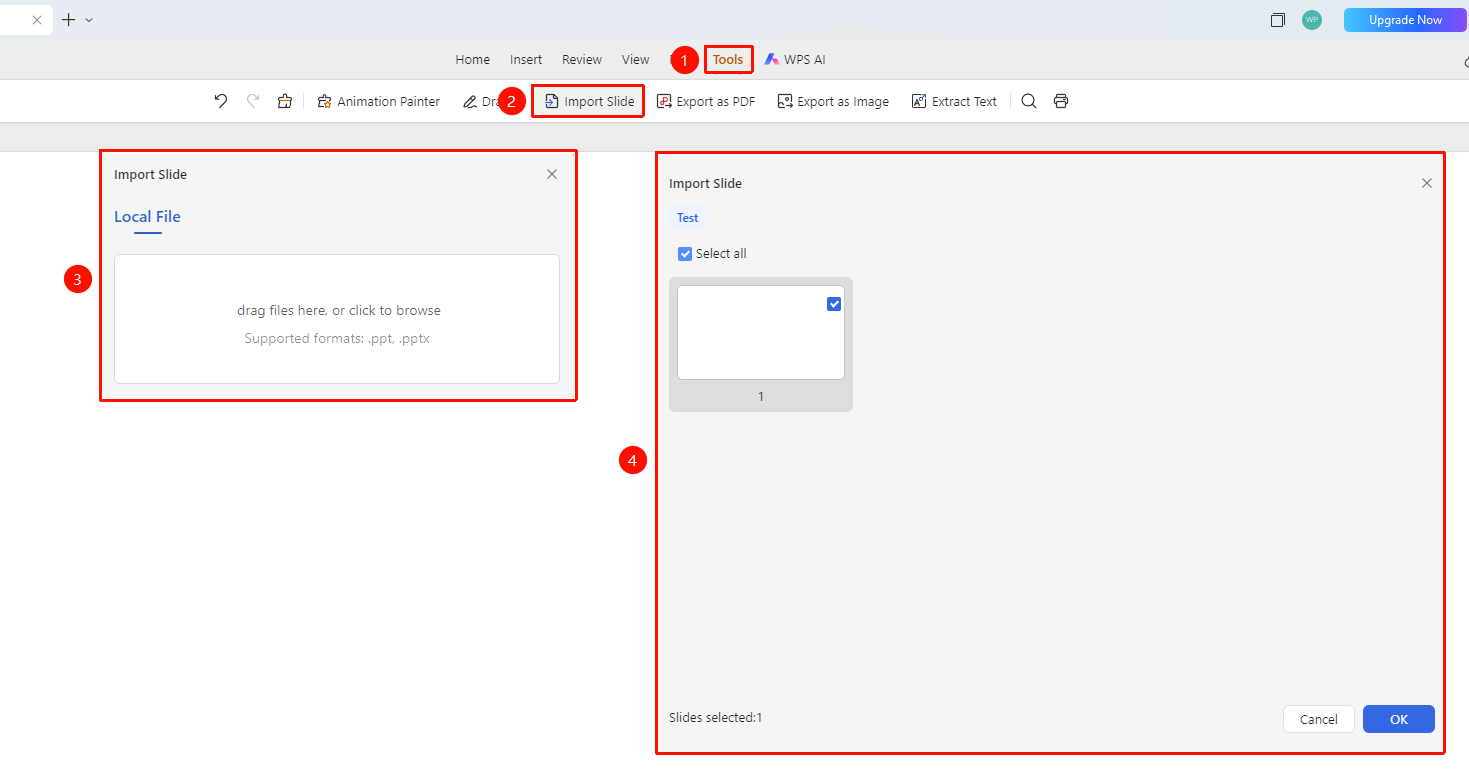Viewport: 1469px width, 772px height.
Task: Open the Home tab
Action: (x=473, y=60)
